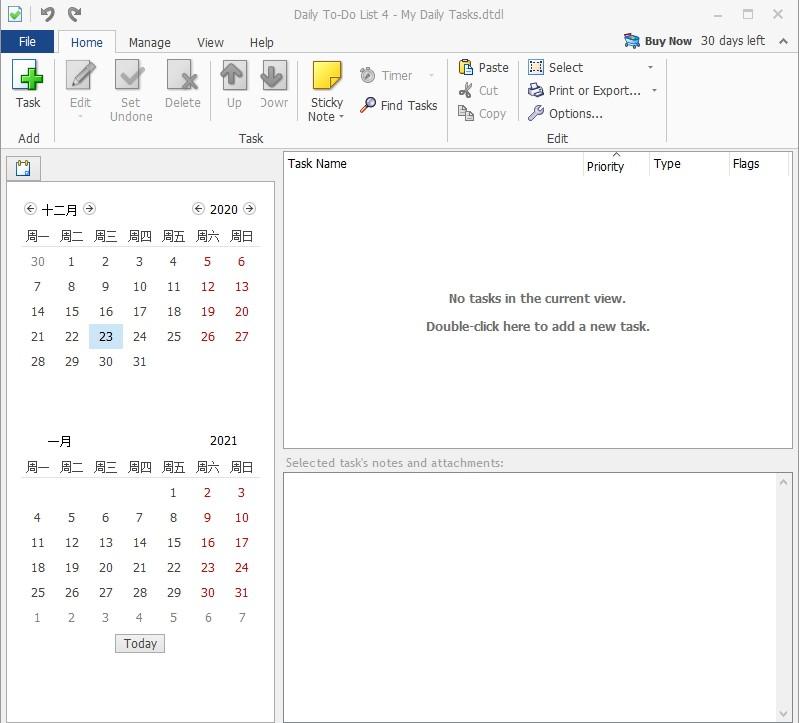Copy selected task
Screen dimensions: 799x723
click(x=482, y=113)
